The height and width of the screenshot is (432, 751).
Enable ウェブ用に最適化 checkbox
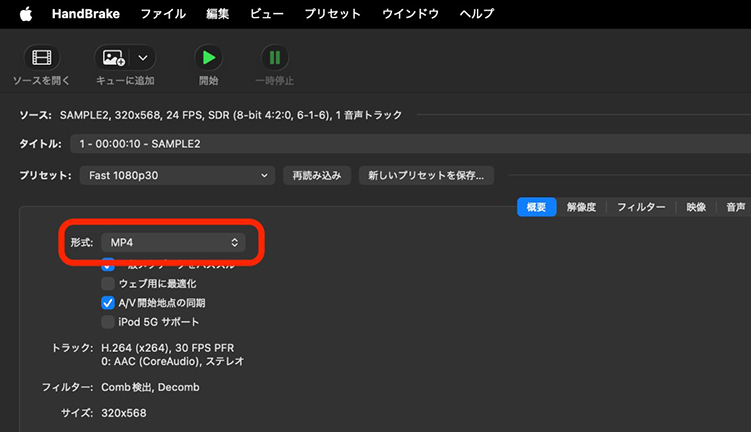click(108, 284)
